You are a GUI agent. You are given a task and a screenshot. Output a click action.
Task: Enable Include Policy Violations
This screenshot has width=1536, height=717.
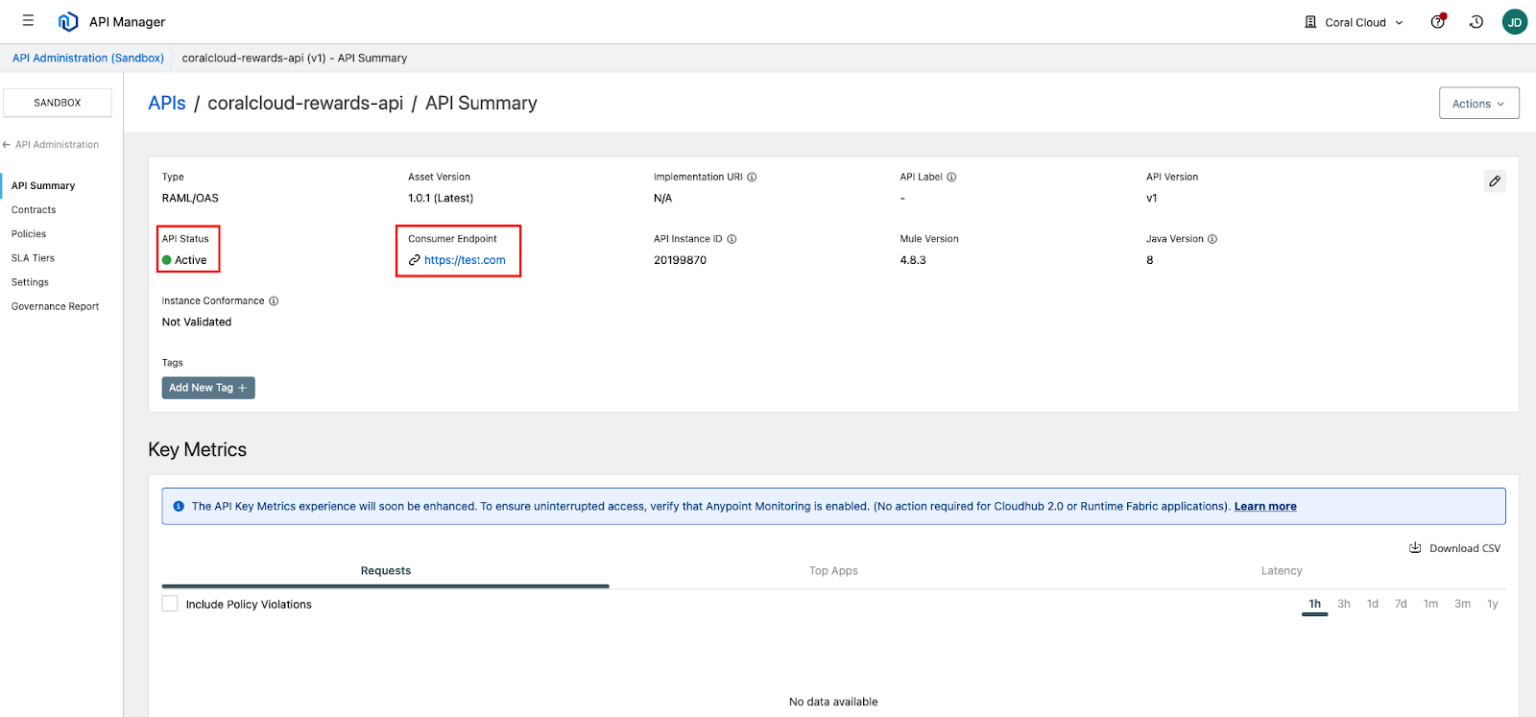(170, 603)
